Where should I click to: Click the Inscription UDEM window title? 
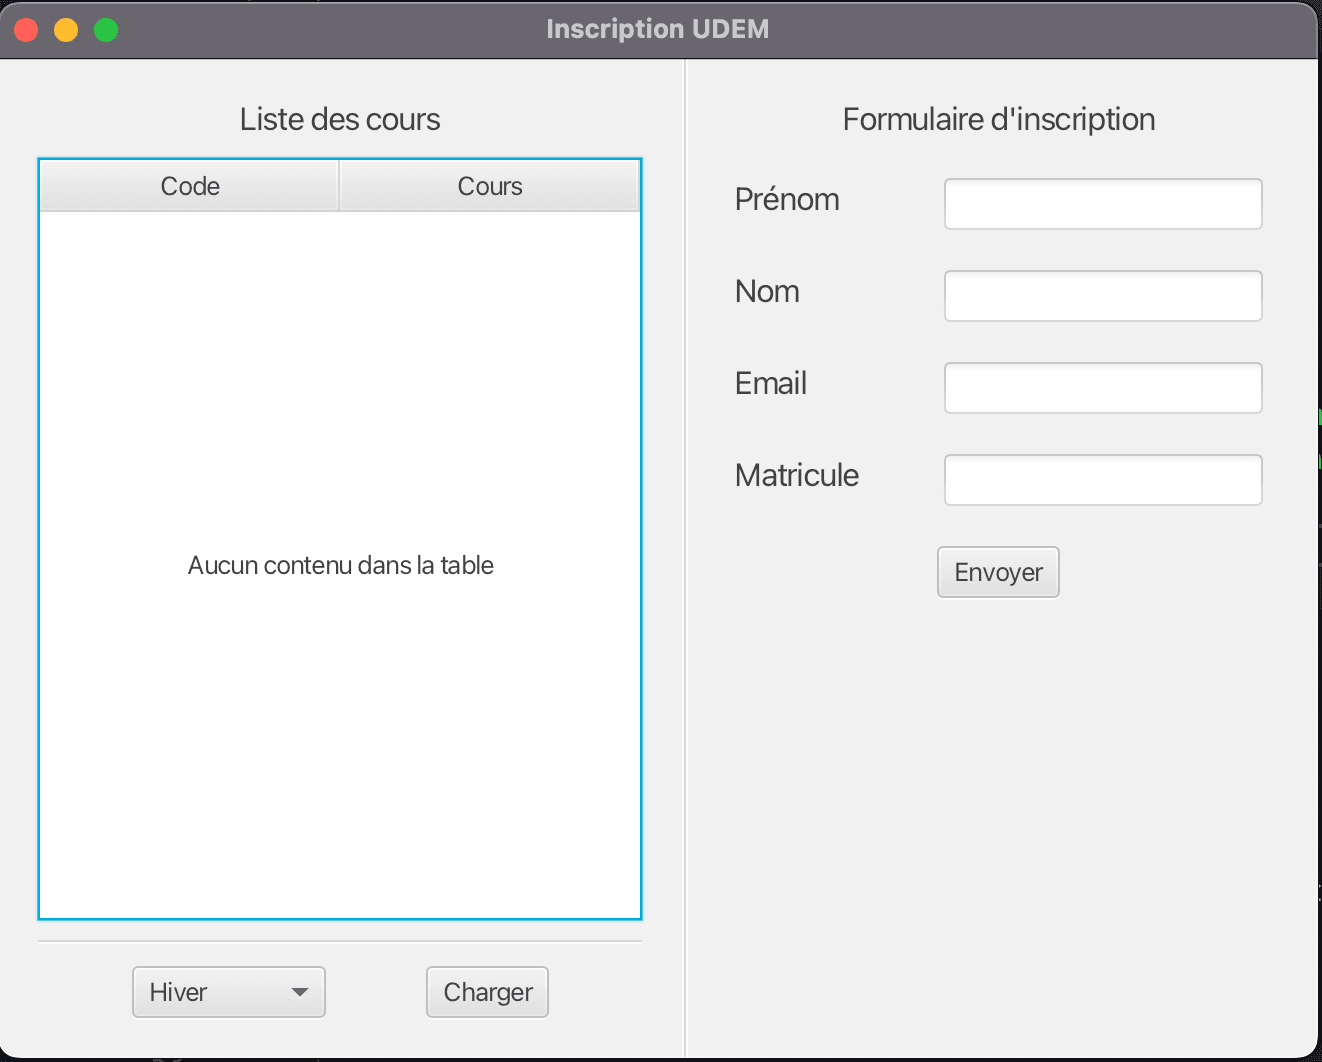[658, 29]
